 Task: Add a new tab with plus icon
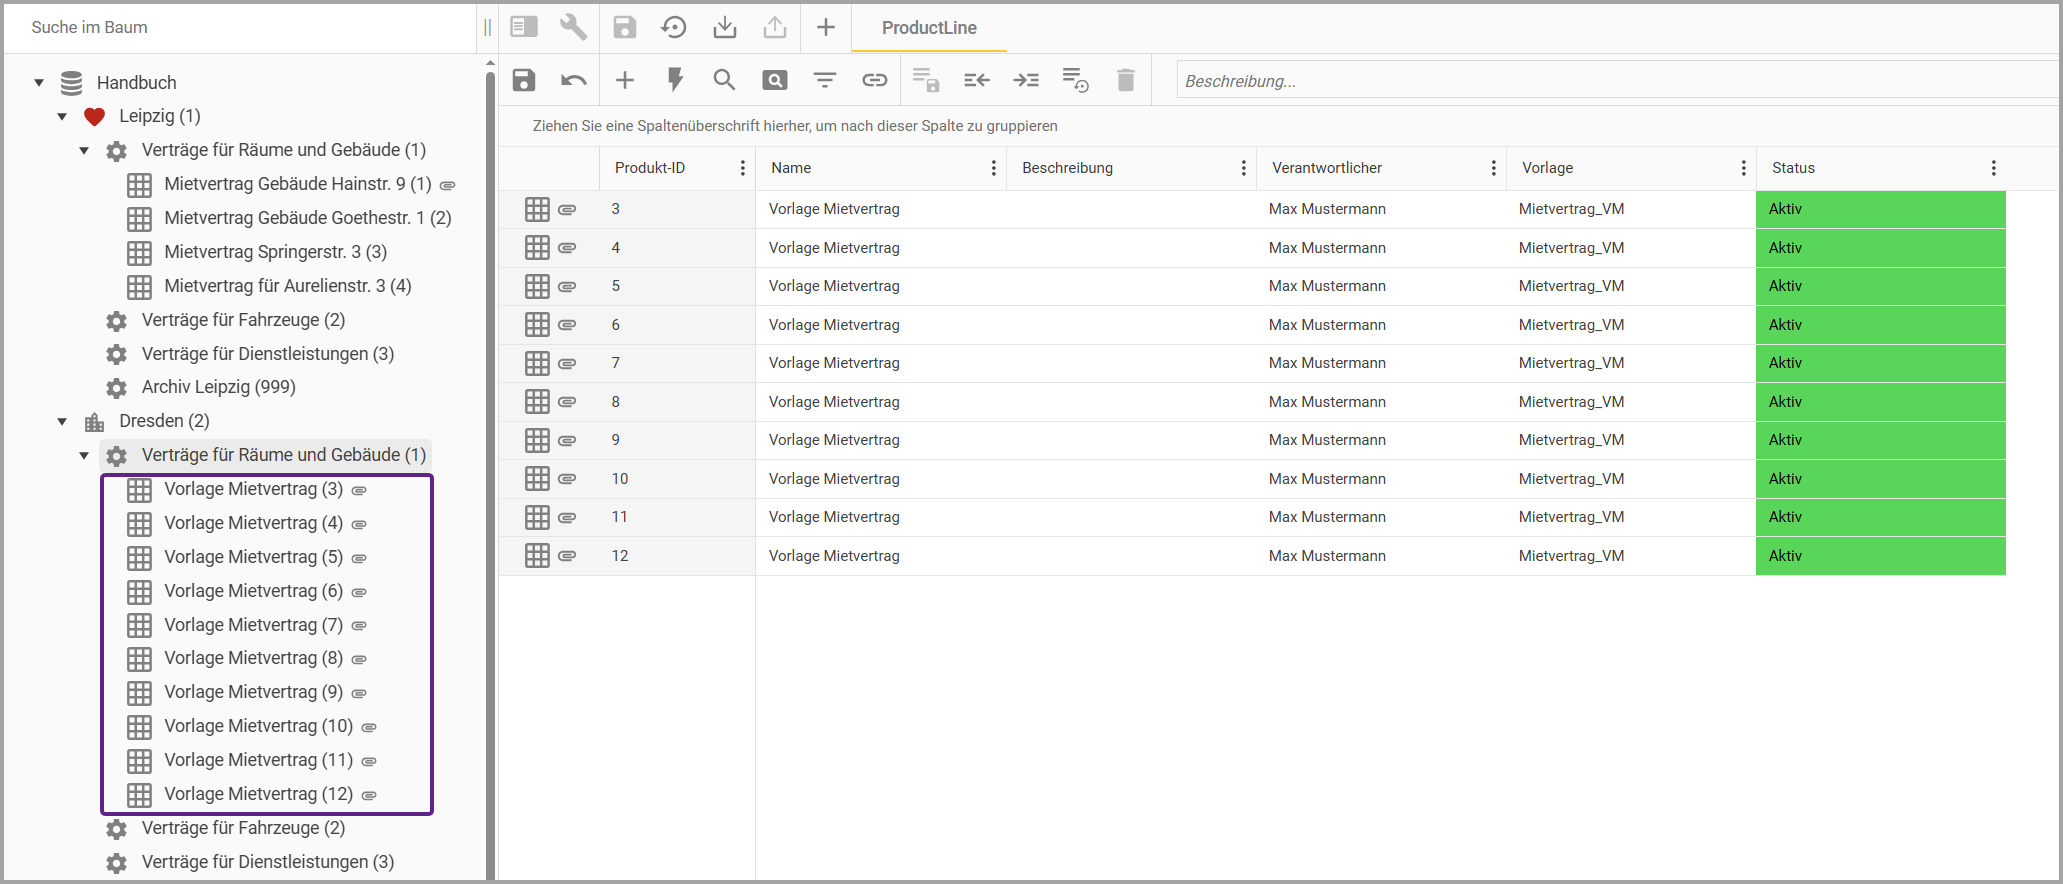coord(825,27)
